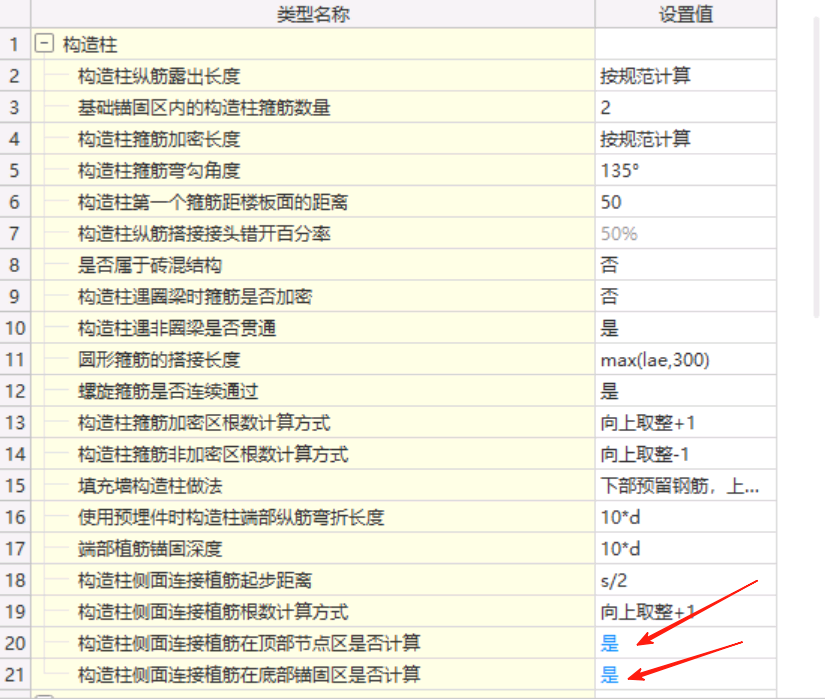Change 是 value for 螺旋箍筋是否连续通过
This screenshot has width=825, height=699.
686,391
